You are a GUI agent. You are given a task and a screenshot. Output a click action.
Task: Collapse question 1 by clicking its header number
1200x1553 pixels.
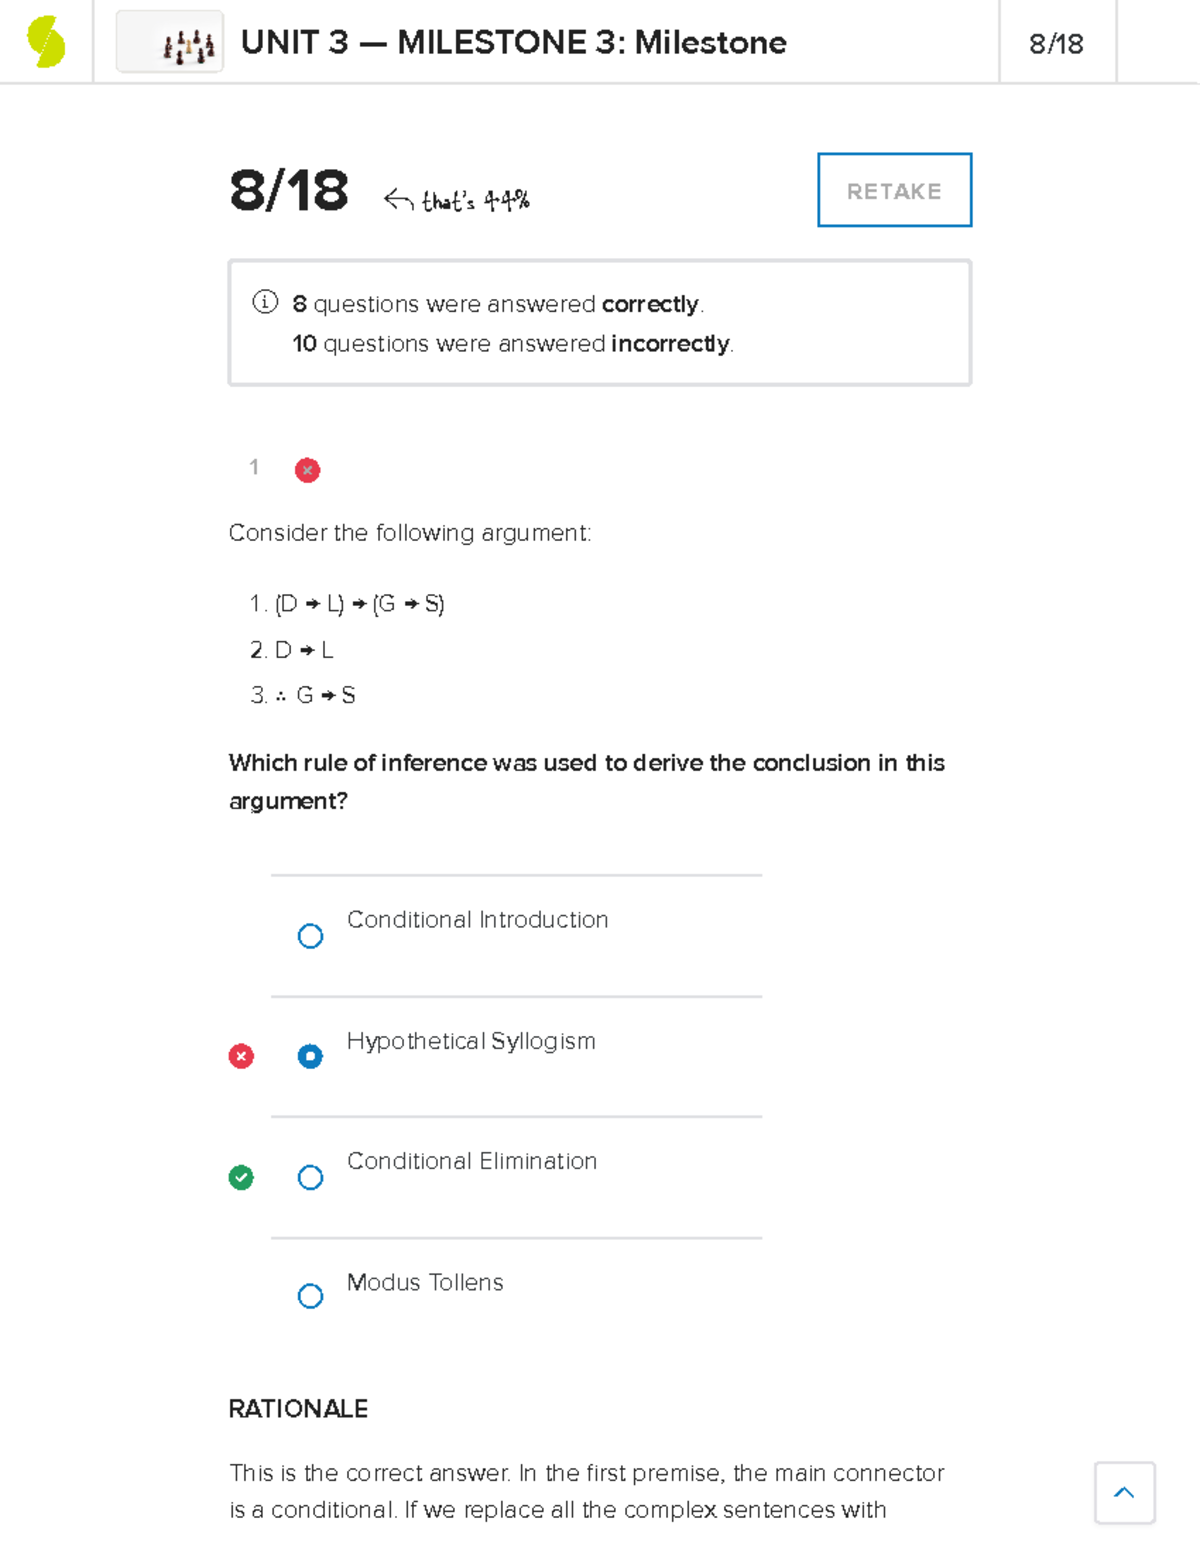click(x=254, y=467)
